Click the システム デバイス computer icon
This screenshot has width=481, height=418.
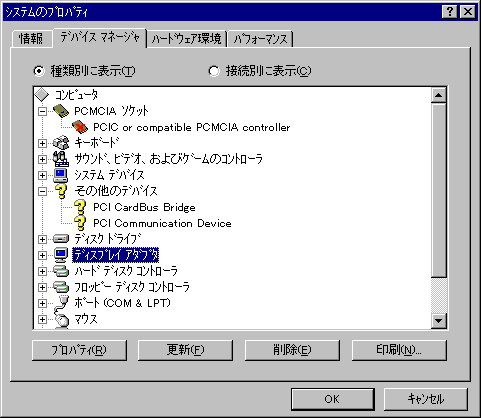(61, 175)
